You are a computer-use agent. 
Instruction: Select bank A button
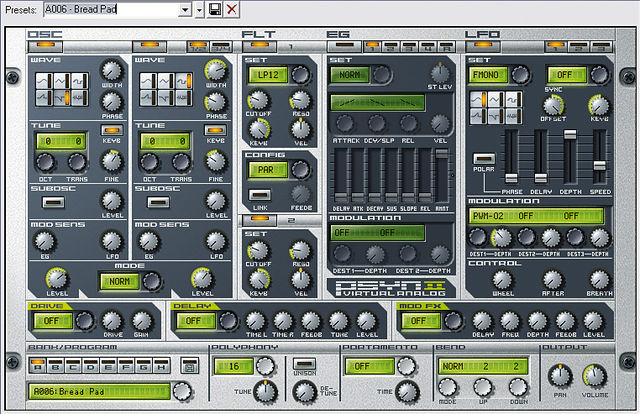point(38,365)
